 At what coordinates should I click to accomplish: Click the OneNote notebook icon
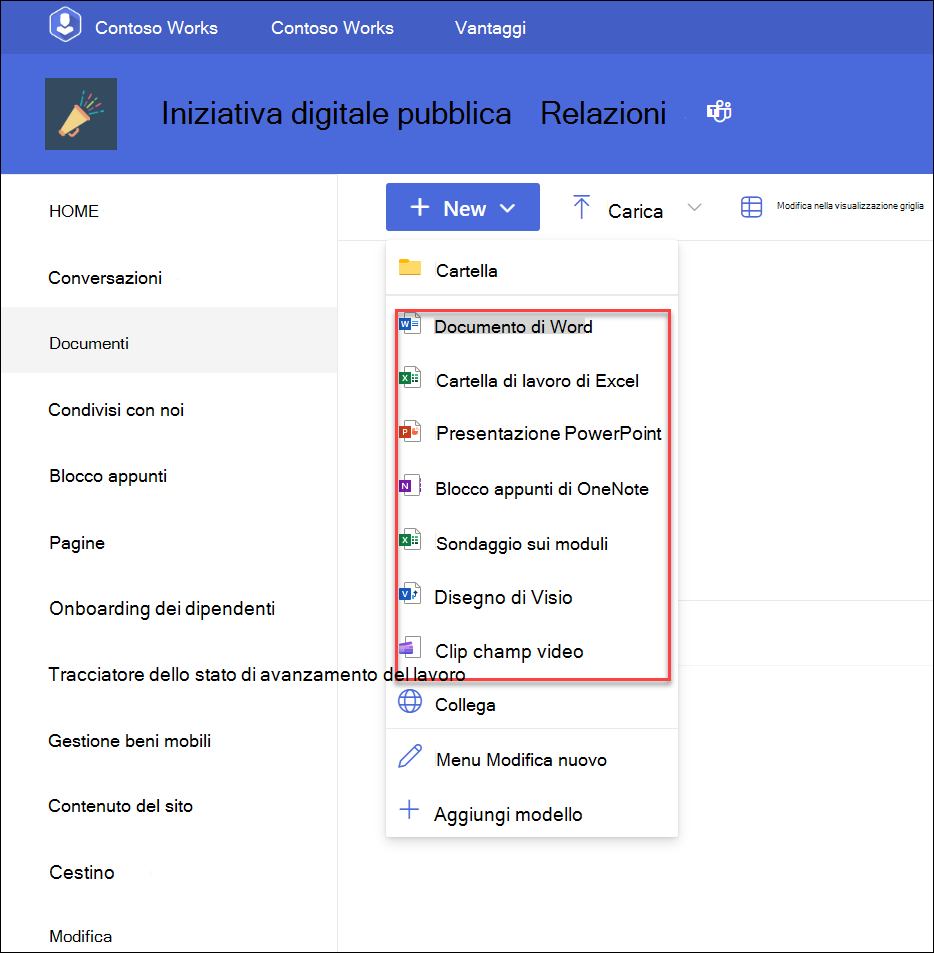click(410, 486)
